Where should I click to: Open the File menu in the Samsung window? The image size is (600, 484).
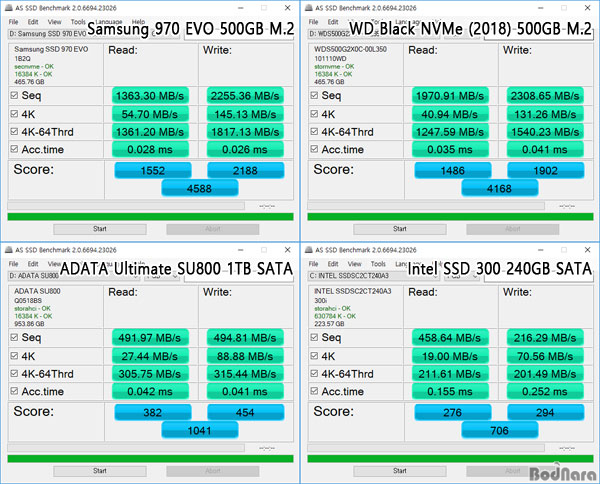13,20
